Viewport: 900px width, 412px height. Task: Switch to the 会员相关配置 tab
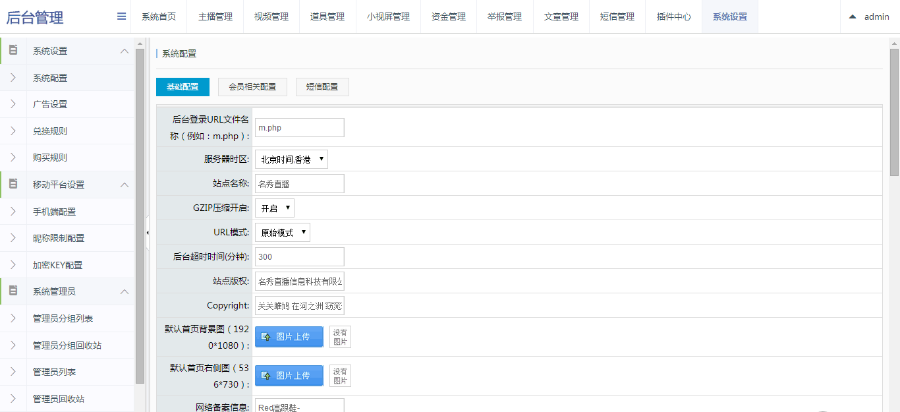(252, 87)
